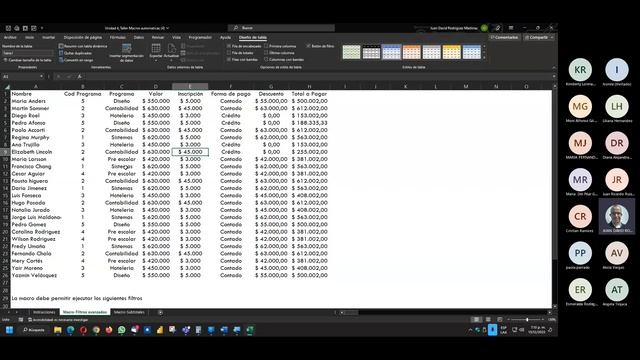Click the Excel icon on the taskbar
This screenshot has height=360, width=640.
pos(250,330)
